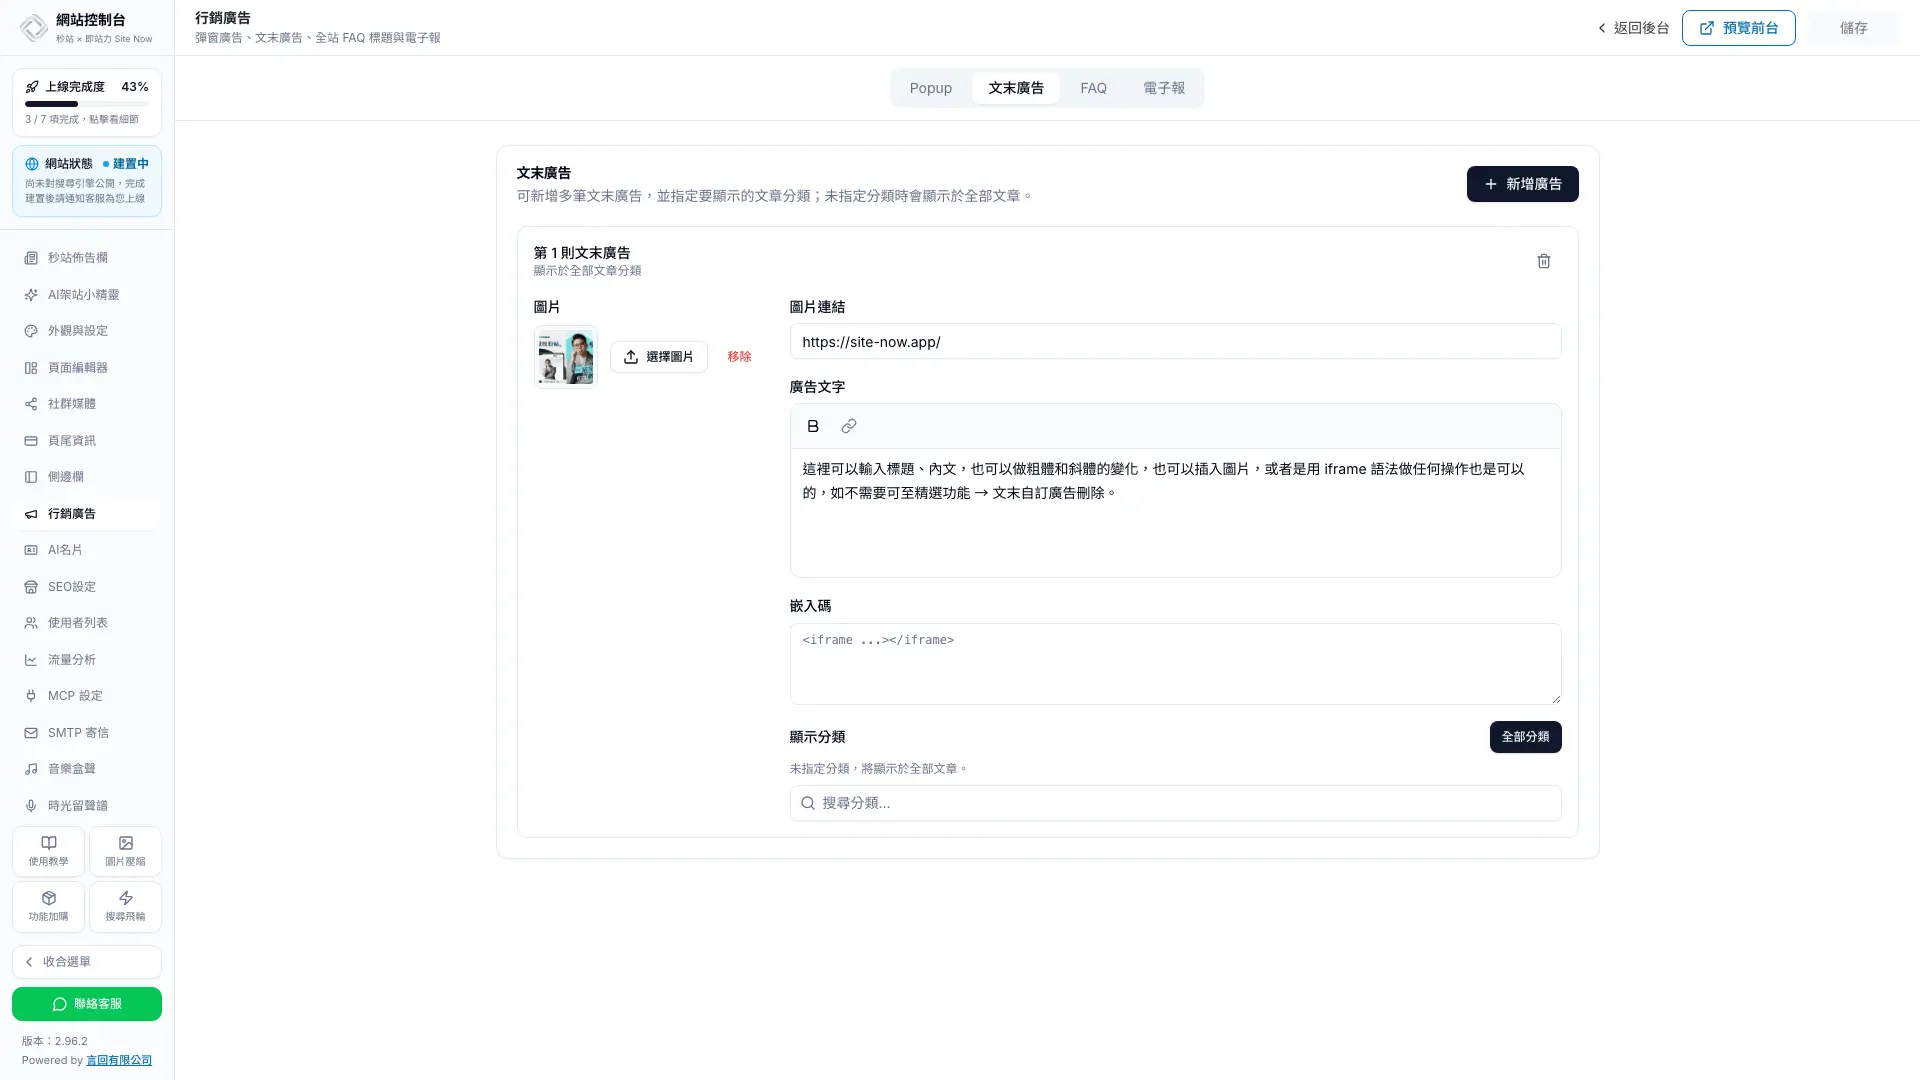Open 圖片壓縮 shortcut tile
The width and height of the screenshot is (1920, 1080).
click(x=125, y=851)
